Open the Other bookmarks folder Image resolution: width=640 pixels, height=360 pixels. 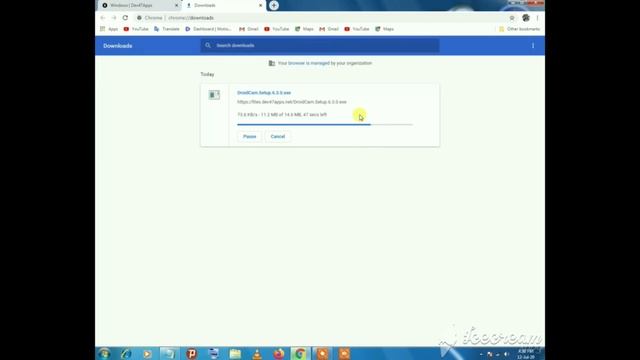[519, 29]
